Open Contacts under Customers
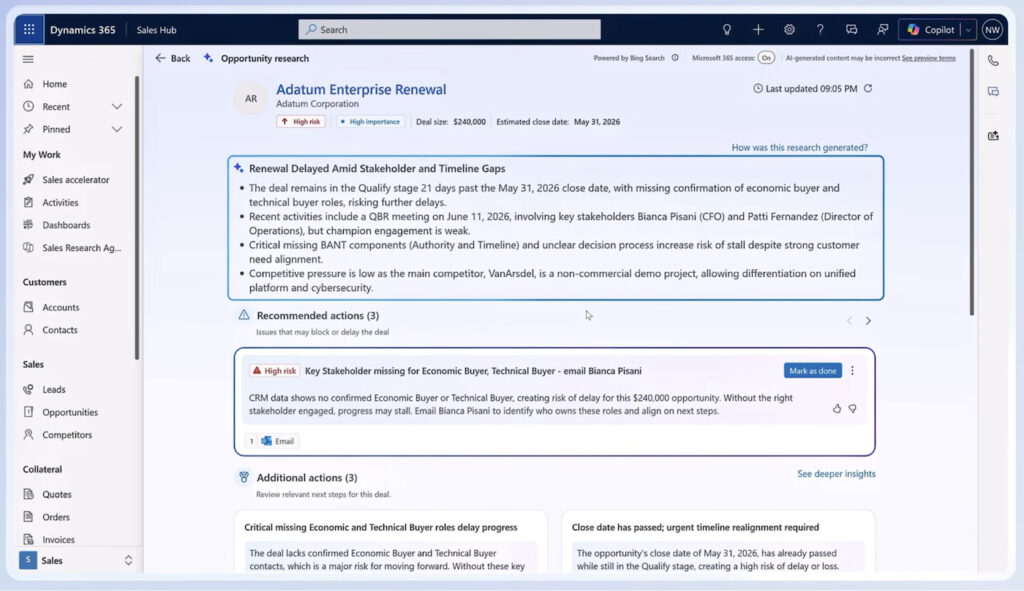Image resolution: width=1024 pixels, height=591 pixels. 59,330
